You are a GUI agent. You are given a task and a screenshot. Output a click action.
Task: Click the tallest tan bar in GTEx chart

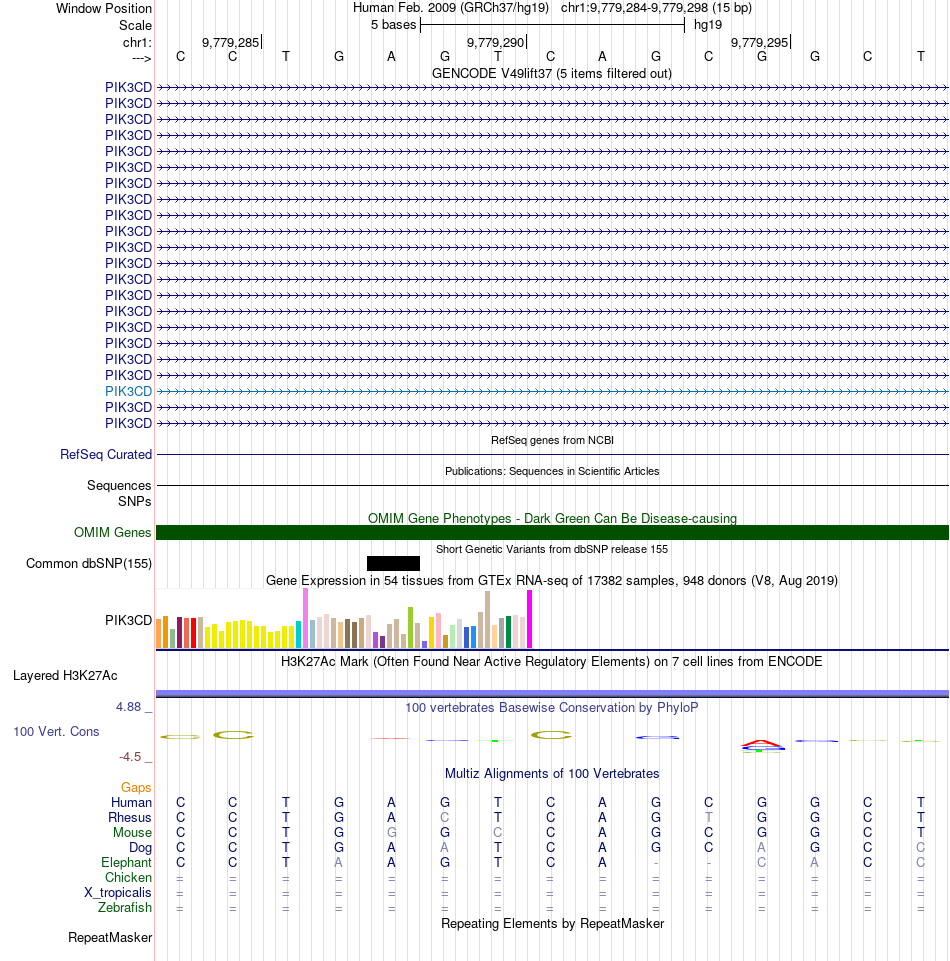pos(487,620)
